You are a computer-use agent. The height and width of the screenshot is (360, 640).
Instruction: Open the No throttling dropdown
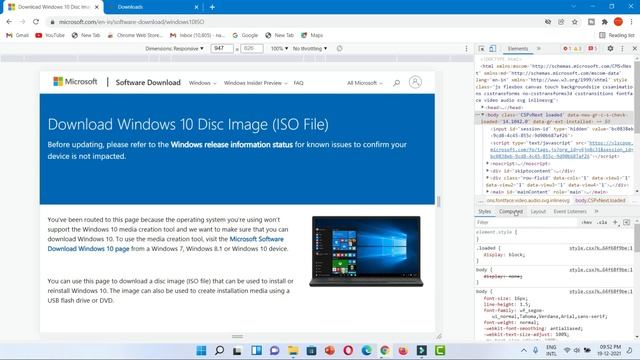pyautogui.click(x=310, y=48)
